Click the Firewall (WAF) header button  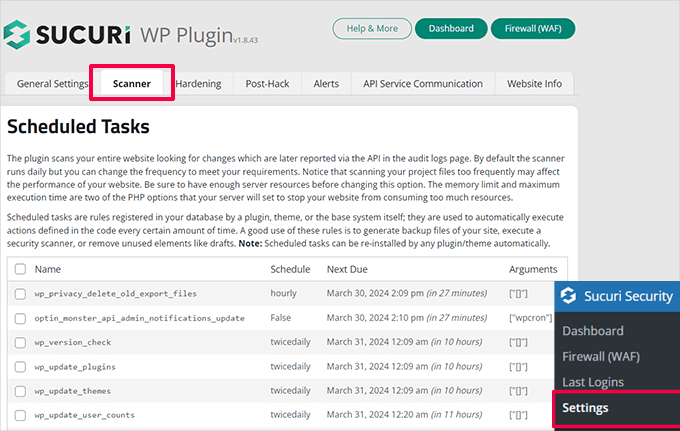click(x=532, y=28)
